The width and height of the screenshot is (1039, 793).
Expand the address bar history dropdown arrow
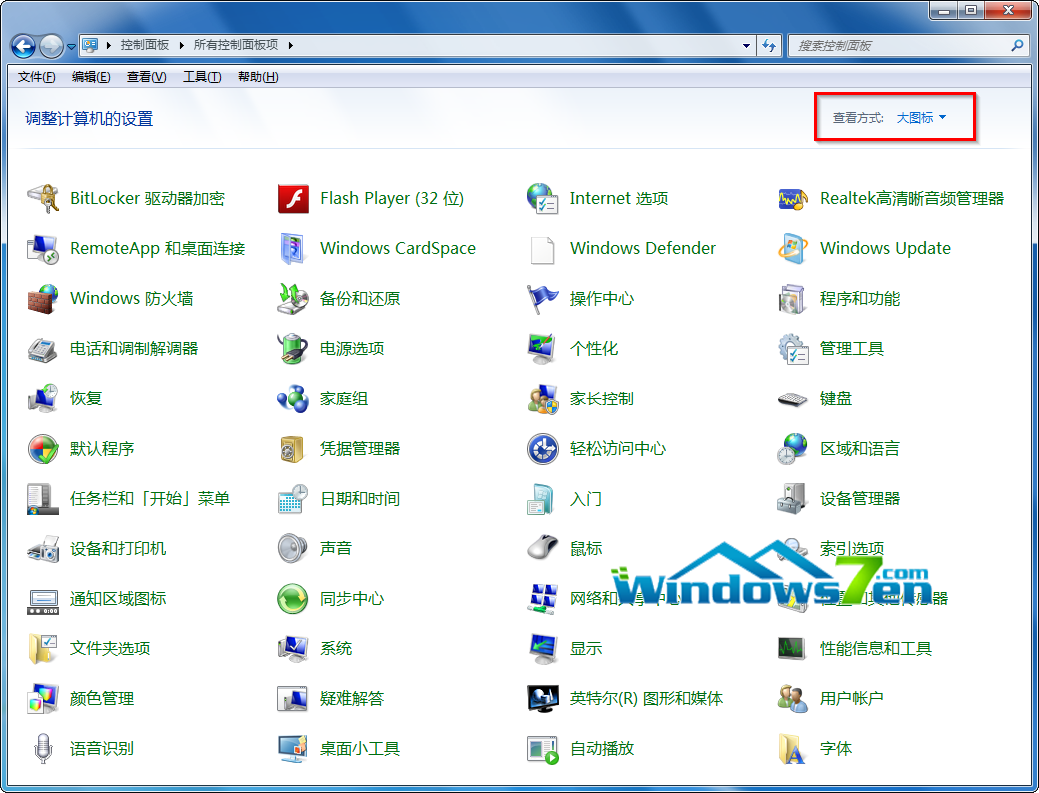746,46
